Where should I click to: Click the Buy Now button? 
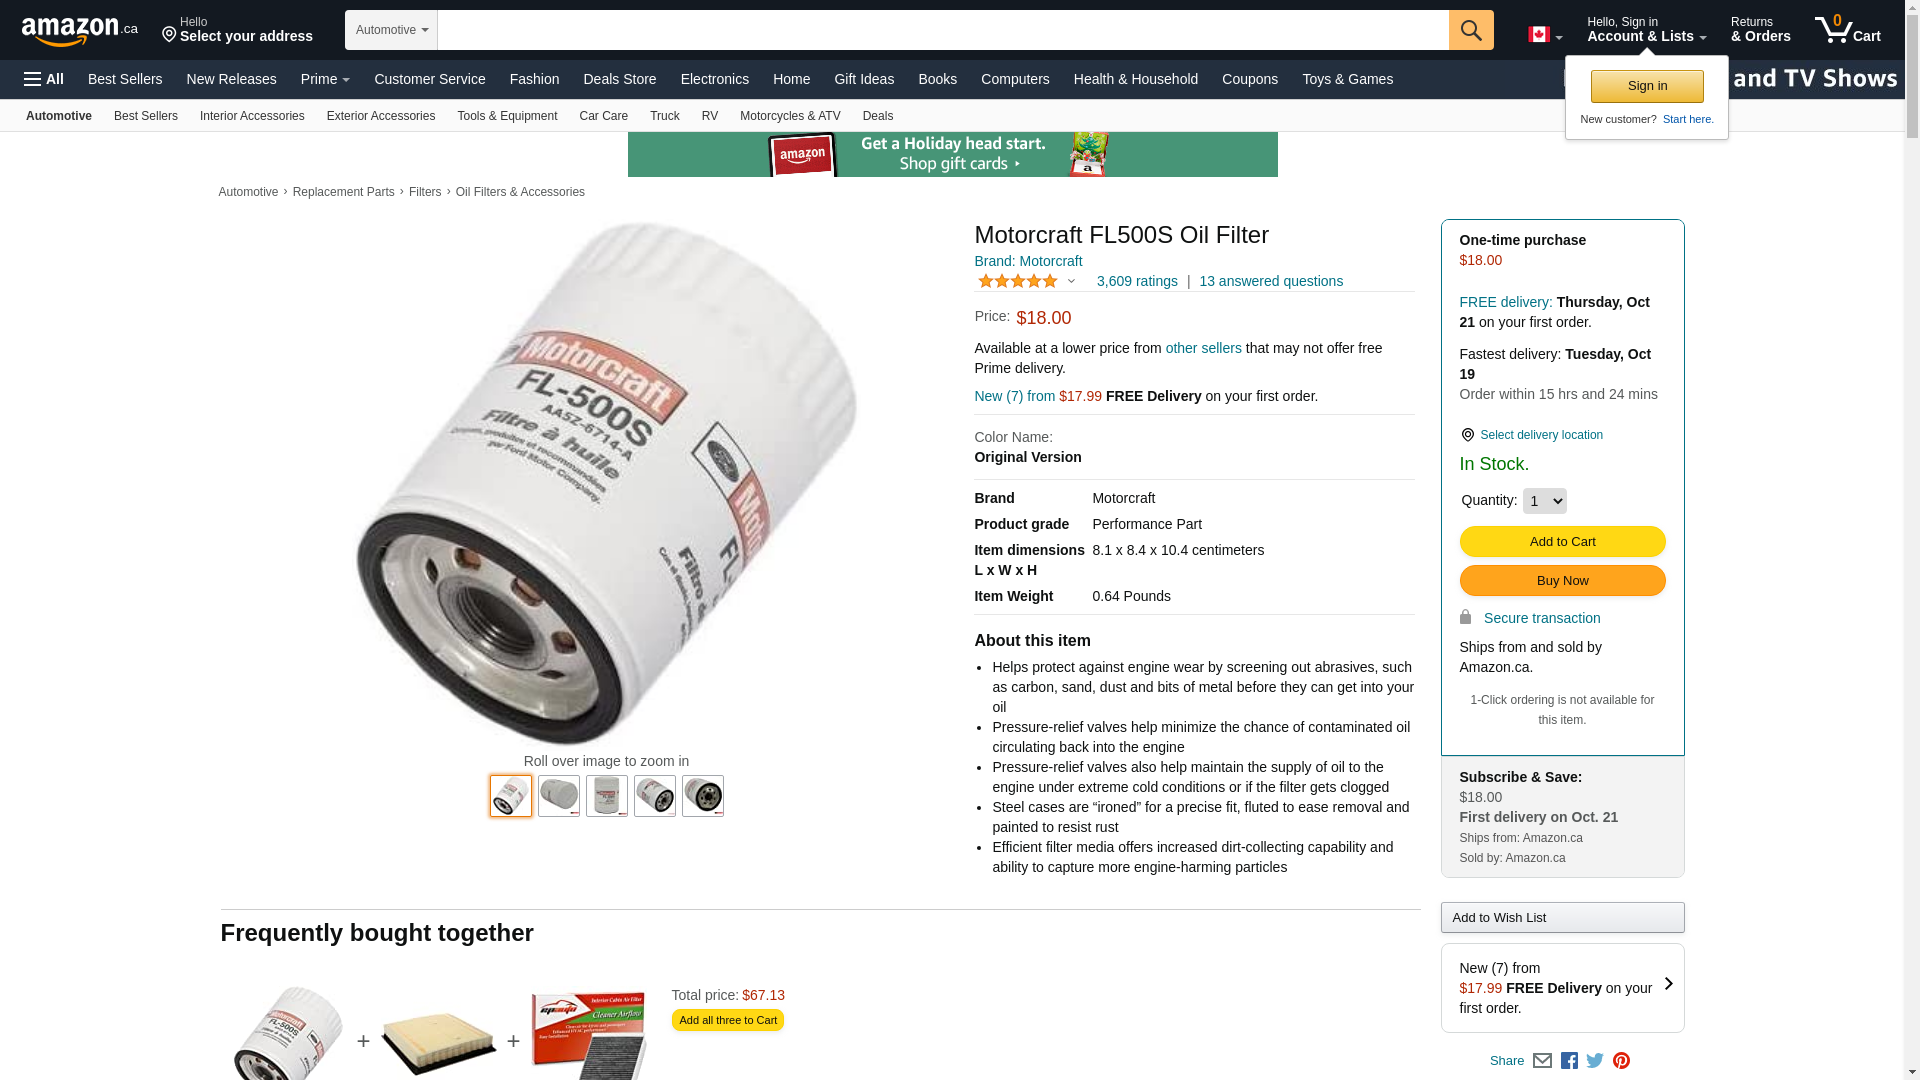tap(1562, 581)
